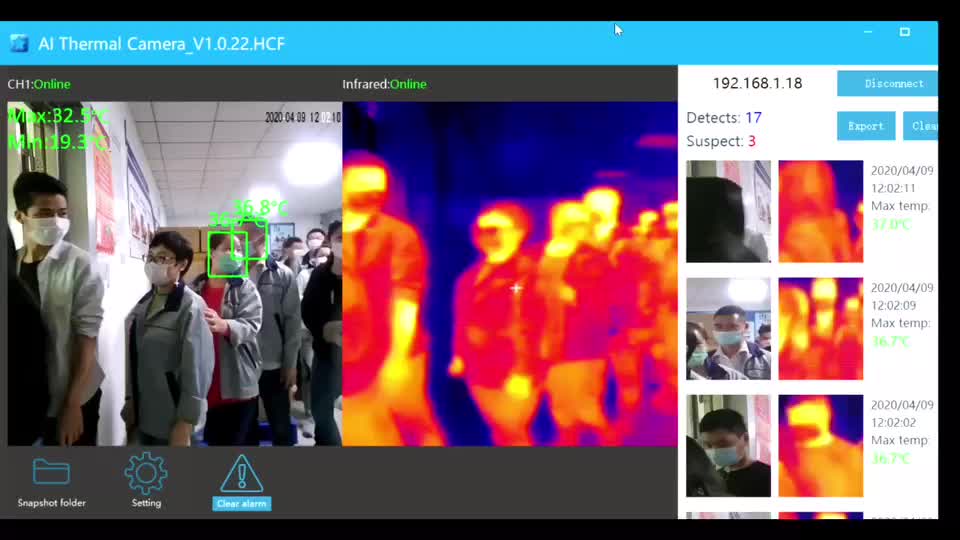This screenshot has height=540, width=960.
Task: Click the partially visible Clear button
Action: (x=922, y=126)
